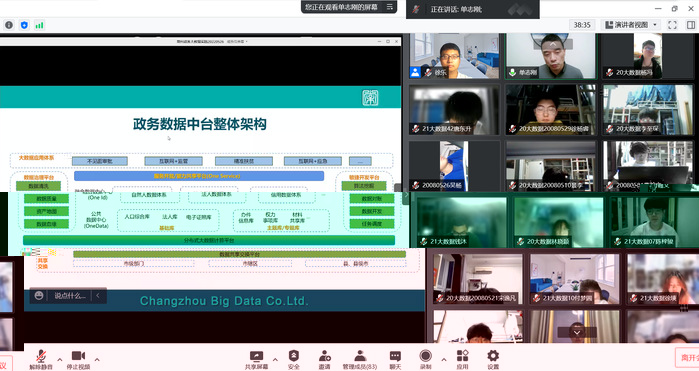Viewport: 699px width, 371px height.
Task: Stop the camera video (停止视频)
Action: (78, 359)
